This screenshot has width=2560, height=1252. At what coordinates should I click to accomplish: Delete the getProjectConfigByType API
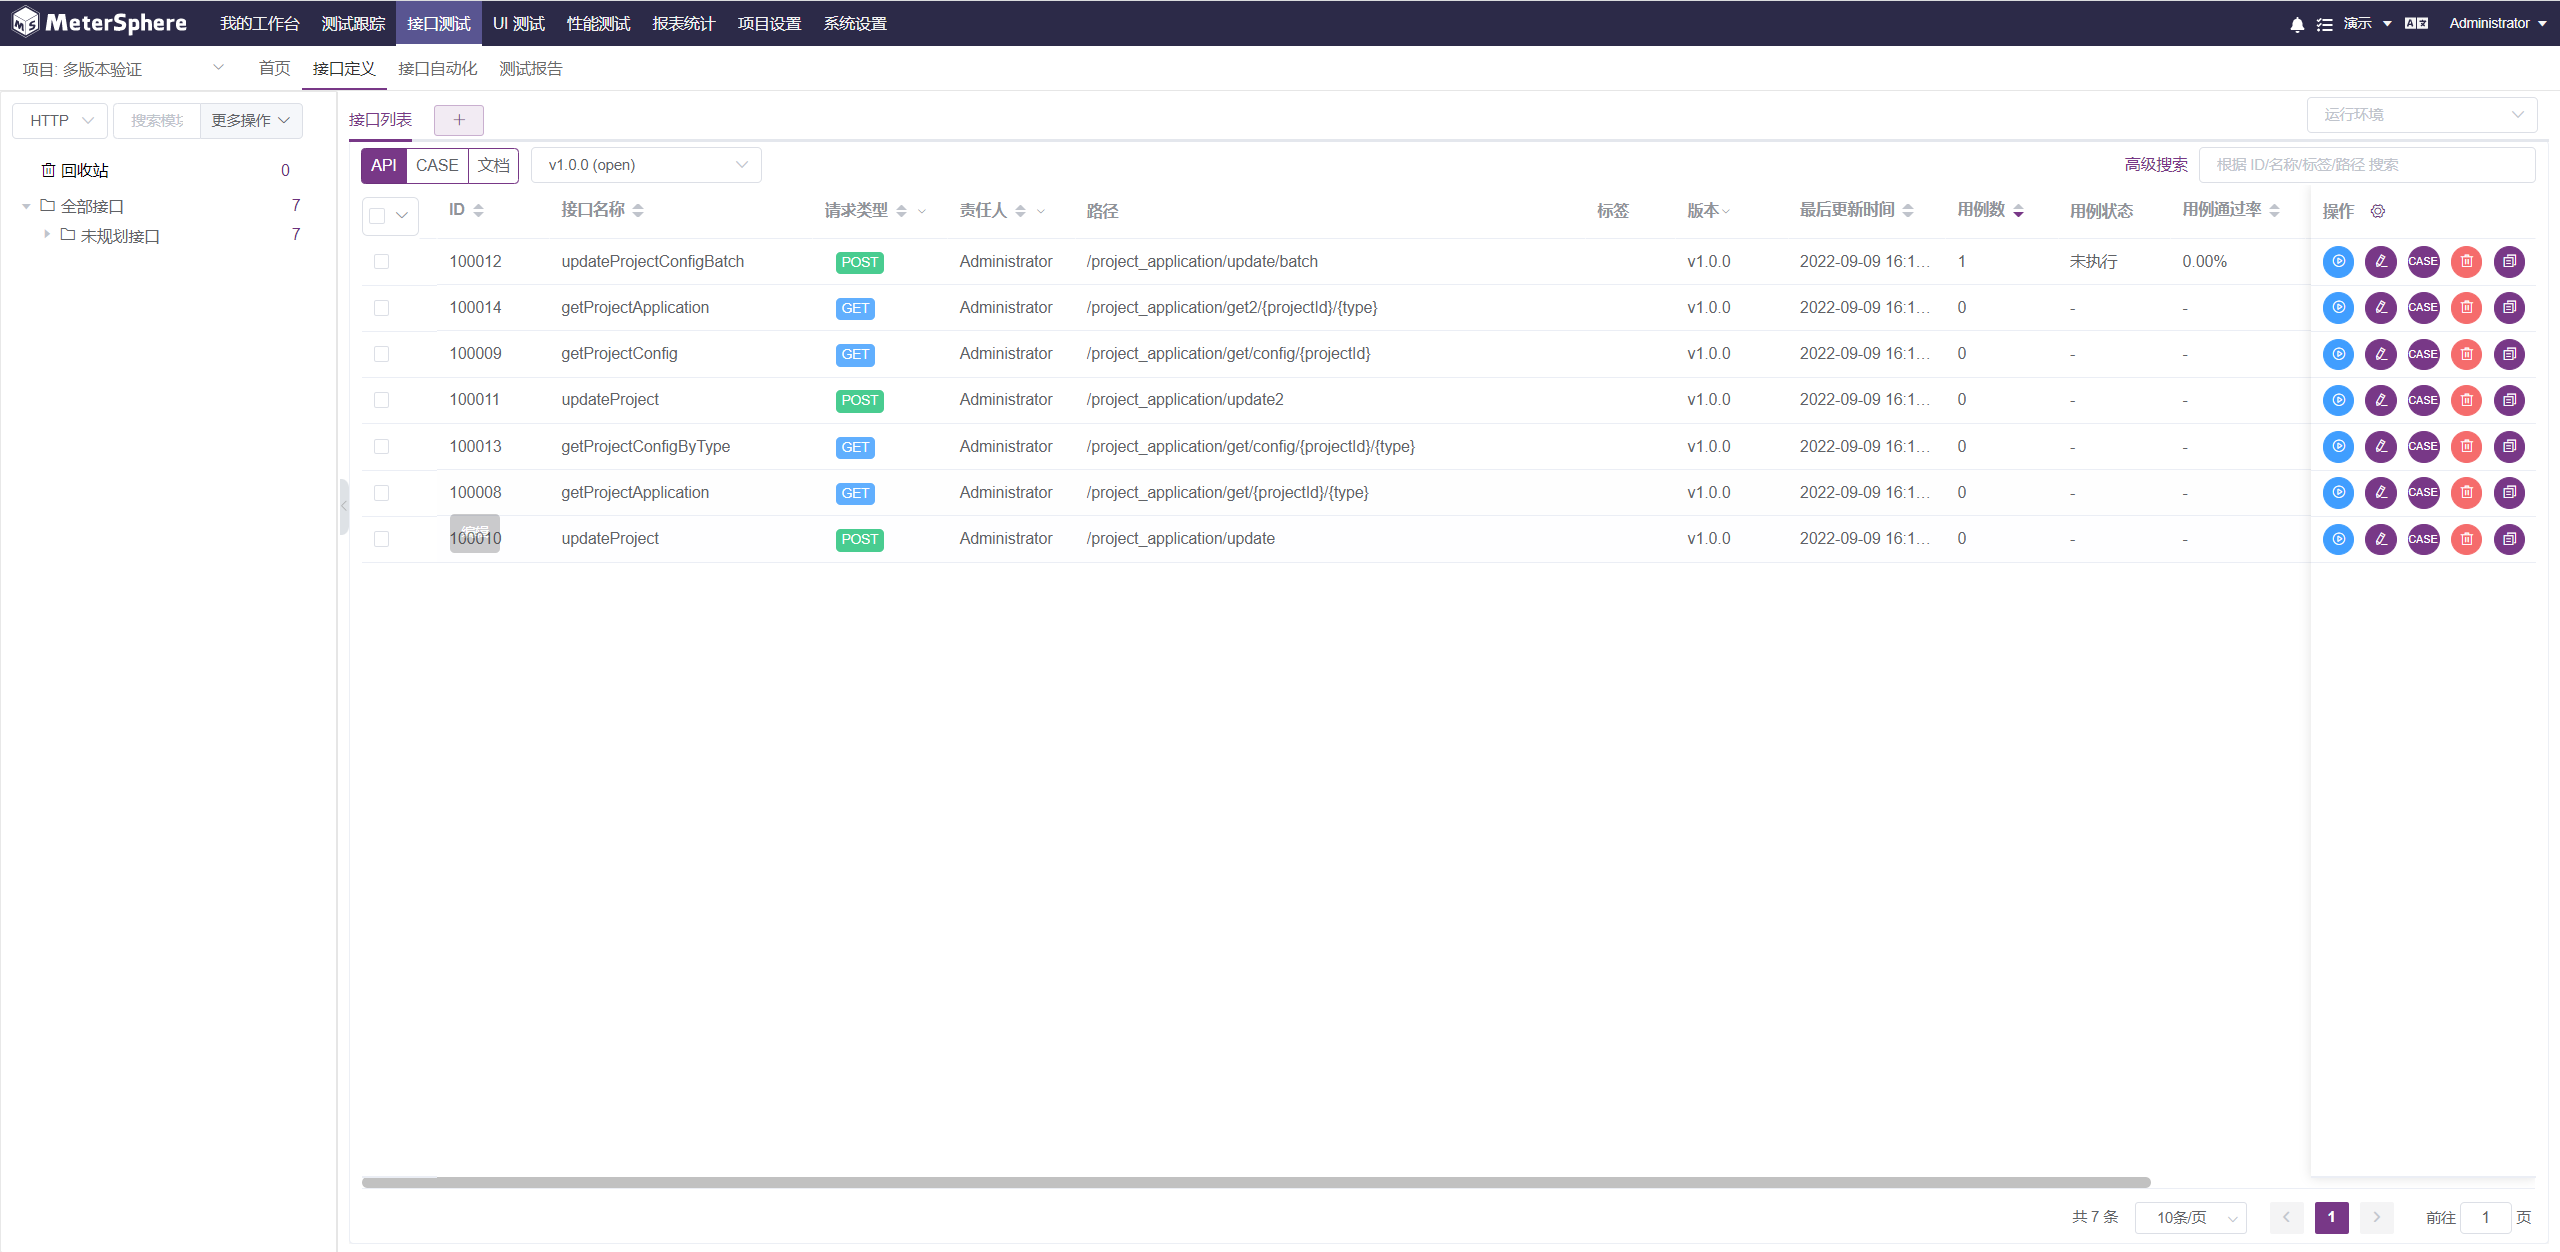click(x=2467, y=446)
